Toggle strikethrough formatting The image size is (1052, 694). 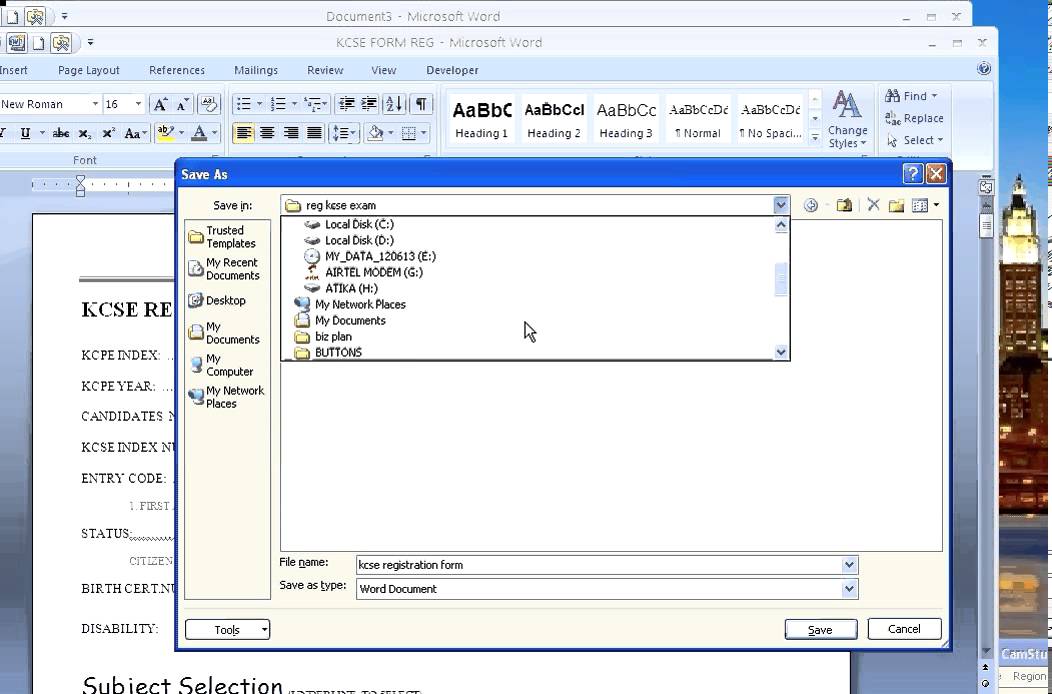(x=60, y=133)
